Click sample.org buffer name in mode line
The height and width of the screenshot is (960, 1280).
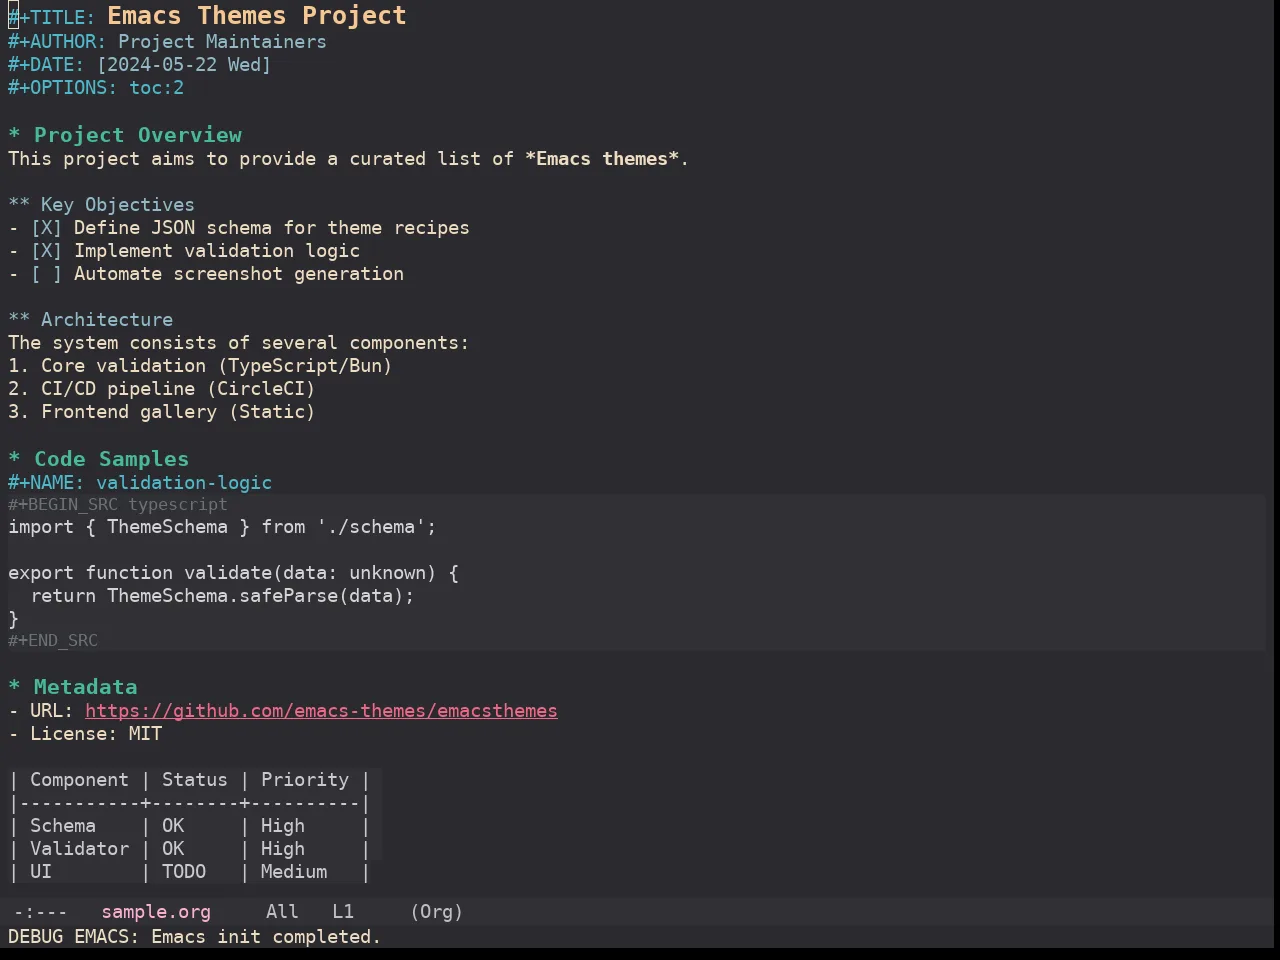(x=156, y=912)
